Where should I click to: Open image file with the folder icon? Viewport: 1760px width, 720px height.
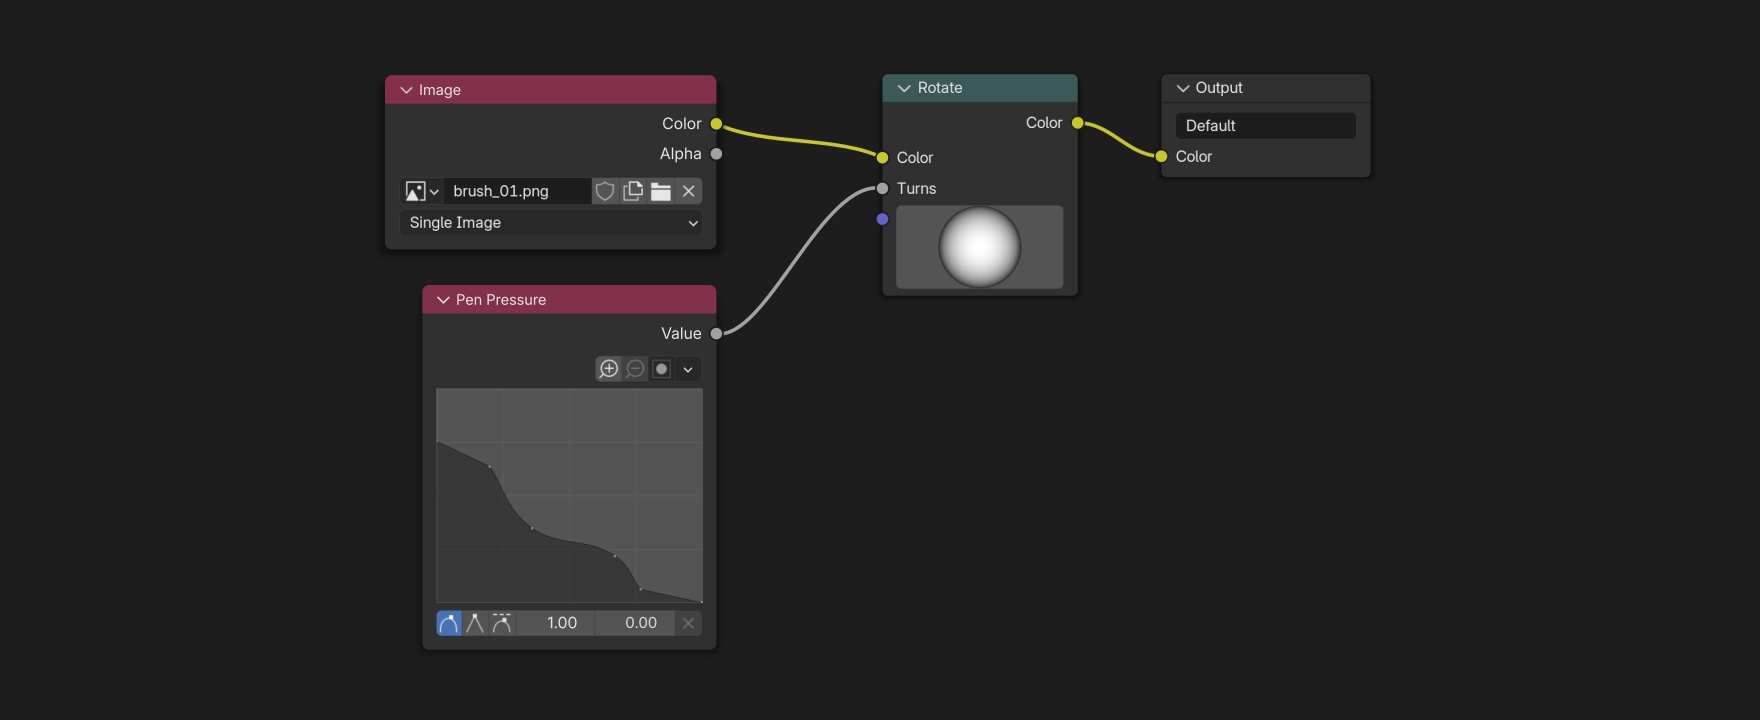click(x=661, y=191)
